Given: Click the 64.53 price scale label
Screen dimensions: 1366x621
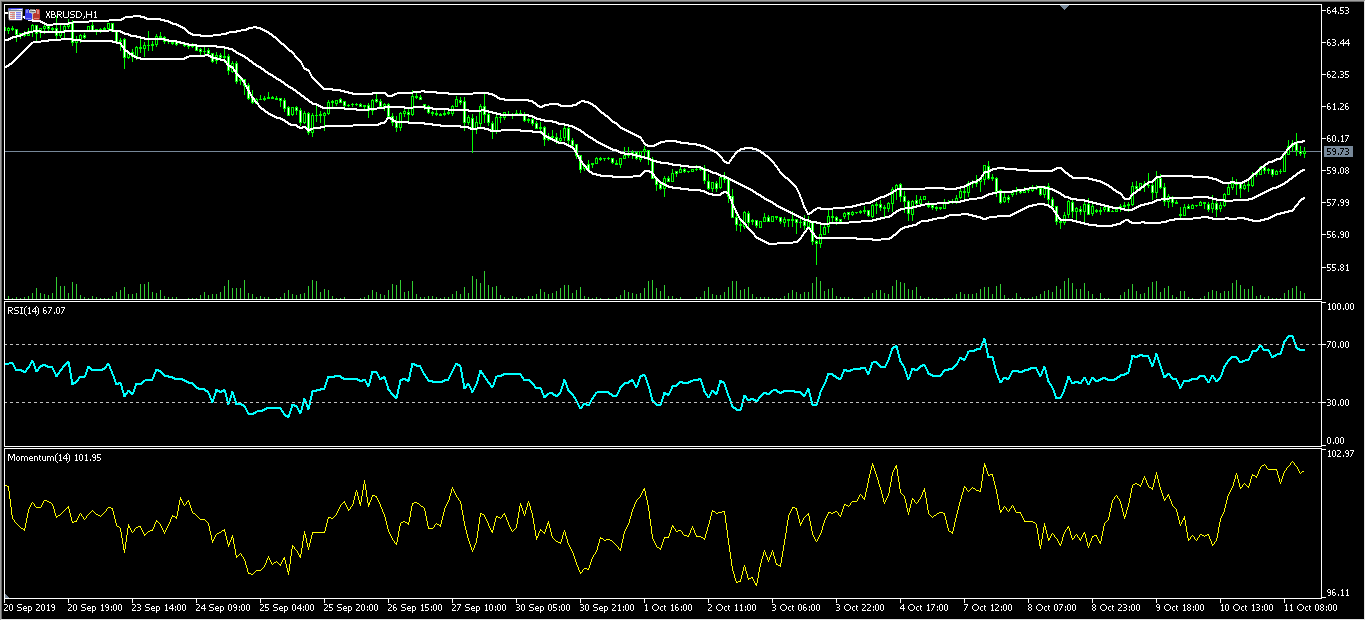Looking at the screenshot, I should pos(1338,10).
